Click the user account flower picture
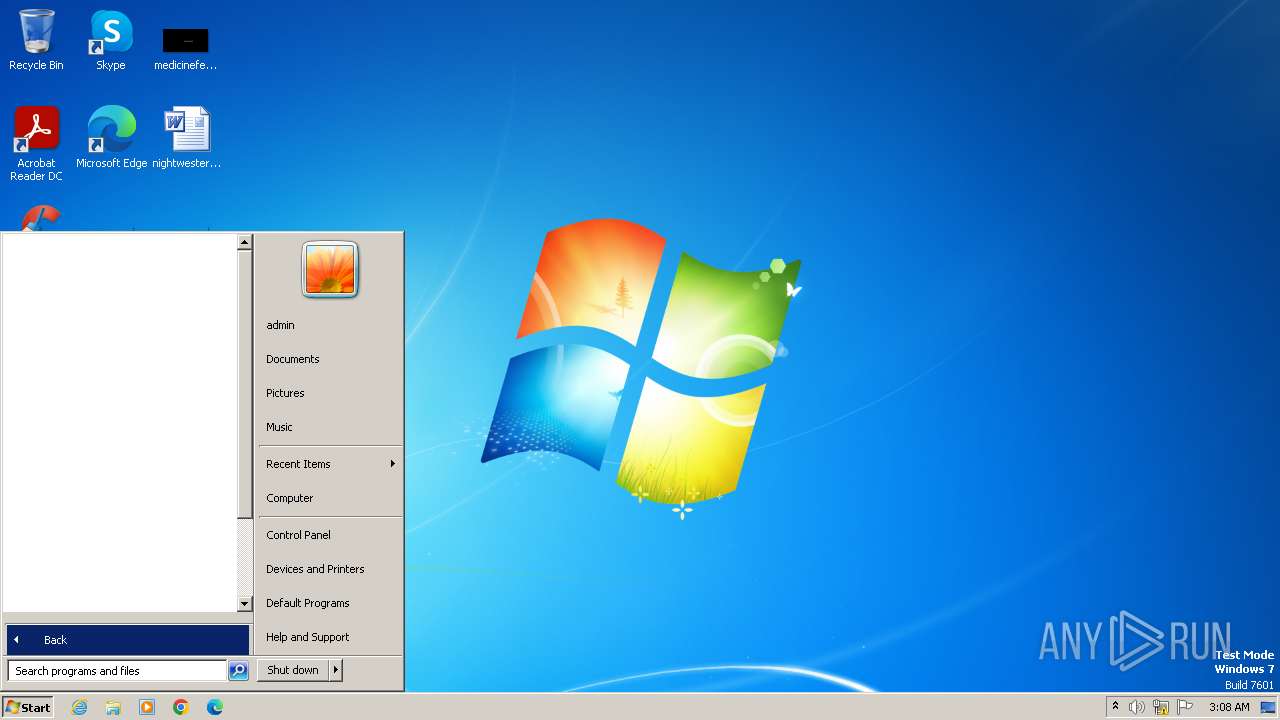Image resolution: width=1280 pixels, height=720 pixels. pos(330,269)
